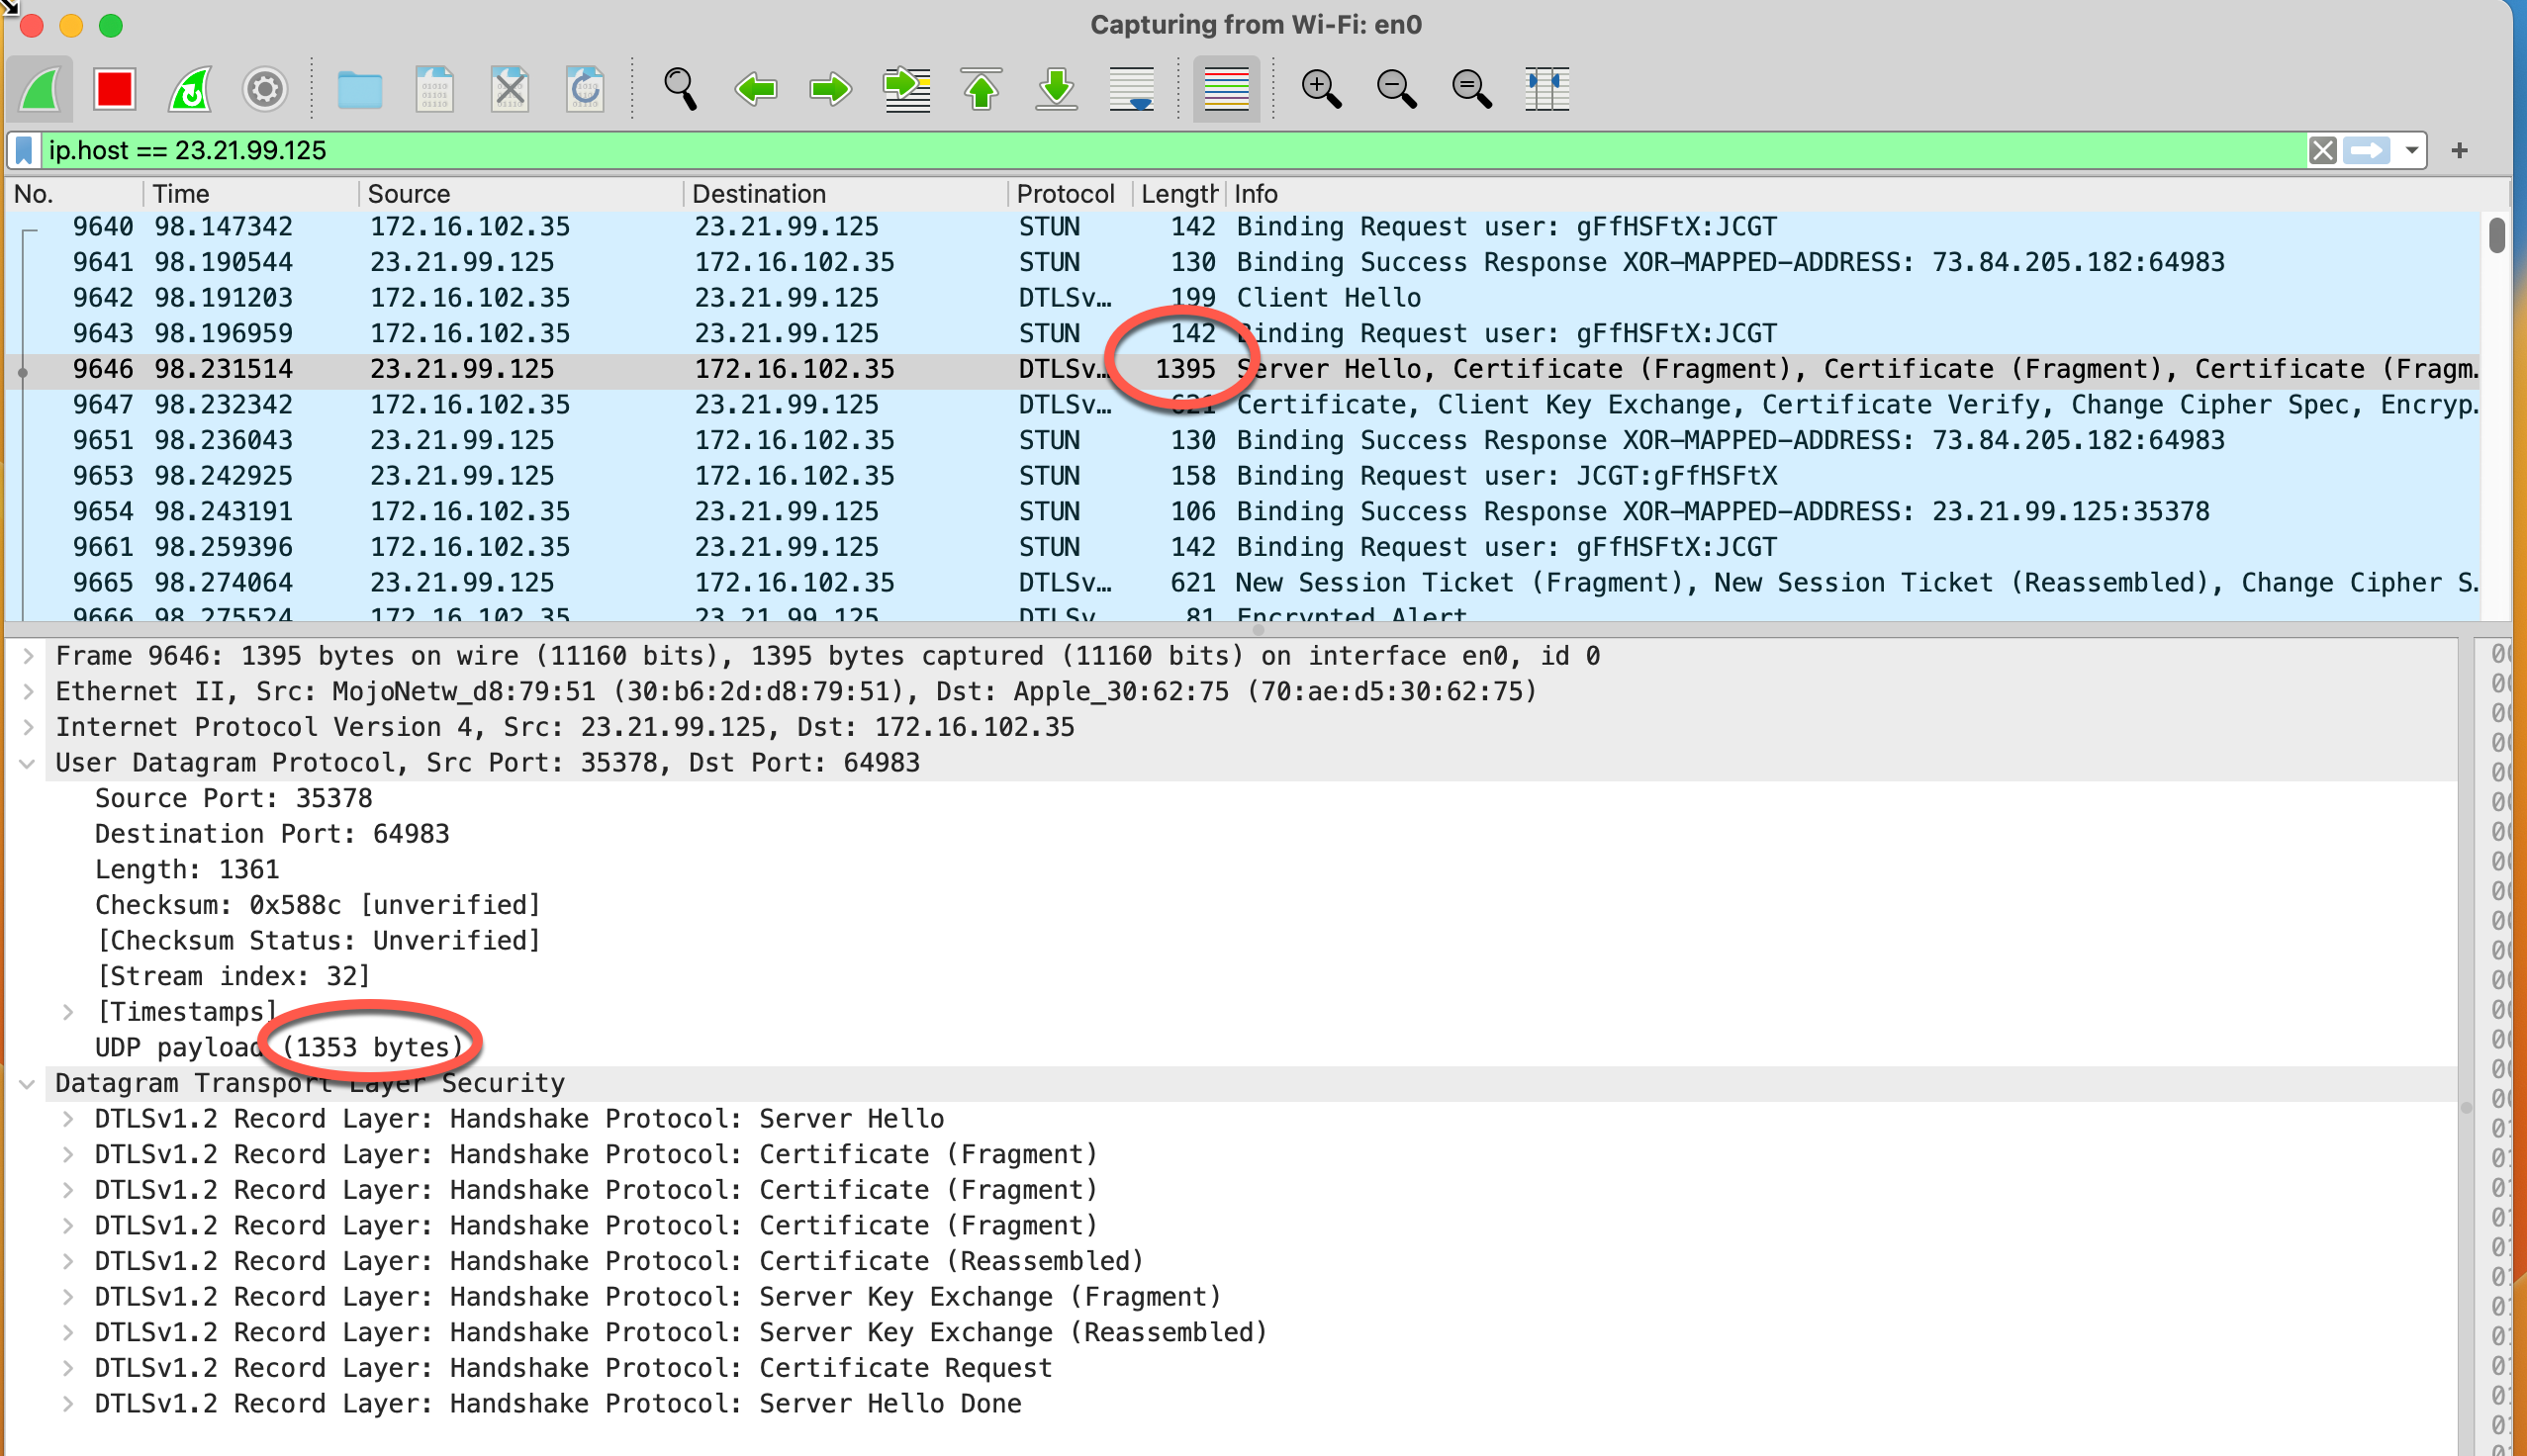This screenshot has height=1456, width=2527.
Task: Zoom in on the packet list text
Action: tap(1321, 89)
